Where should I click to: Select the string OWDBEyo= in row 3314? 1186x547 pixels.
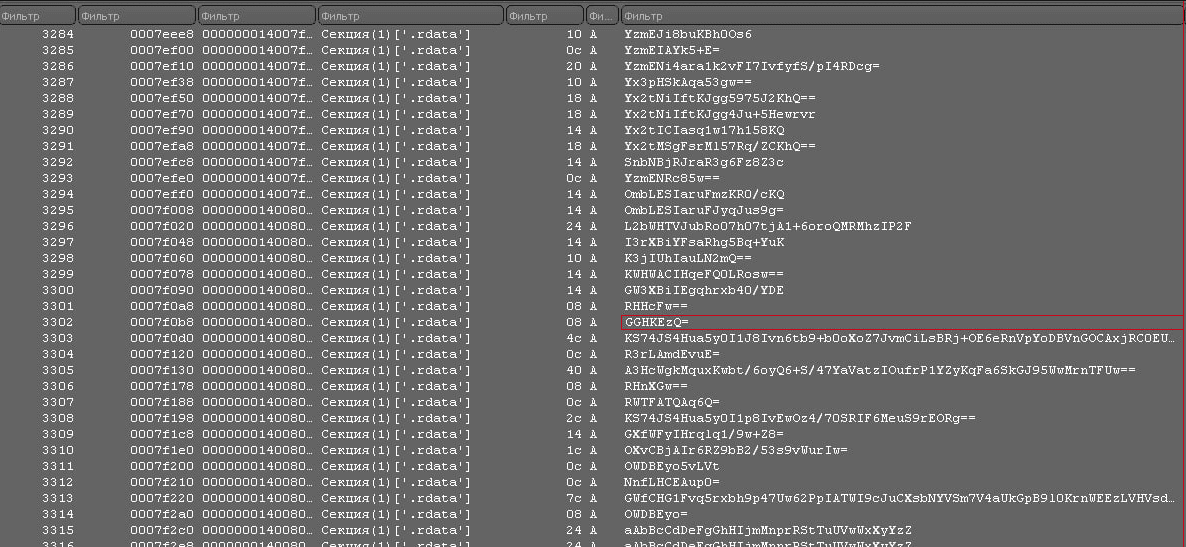pyautogui.click(x=656, y=514)
